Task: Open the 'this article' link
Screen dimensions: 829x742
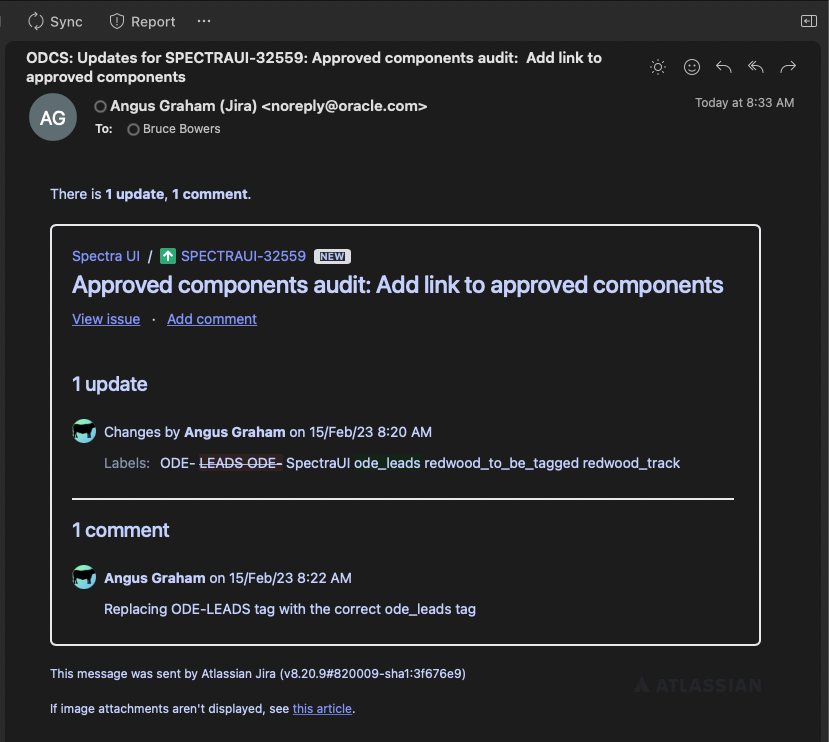Action: pyautogui.click(x=322, y=709)
